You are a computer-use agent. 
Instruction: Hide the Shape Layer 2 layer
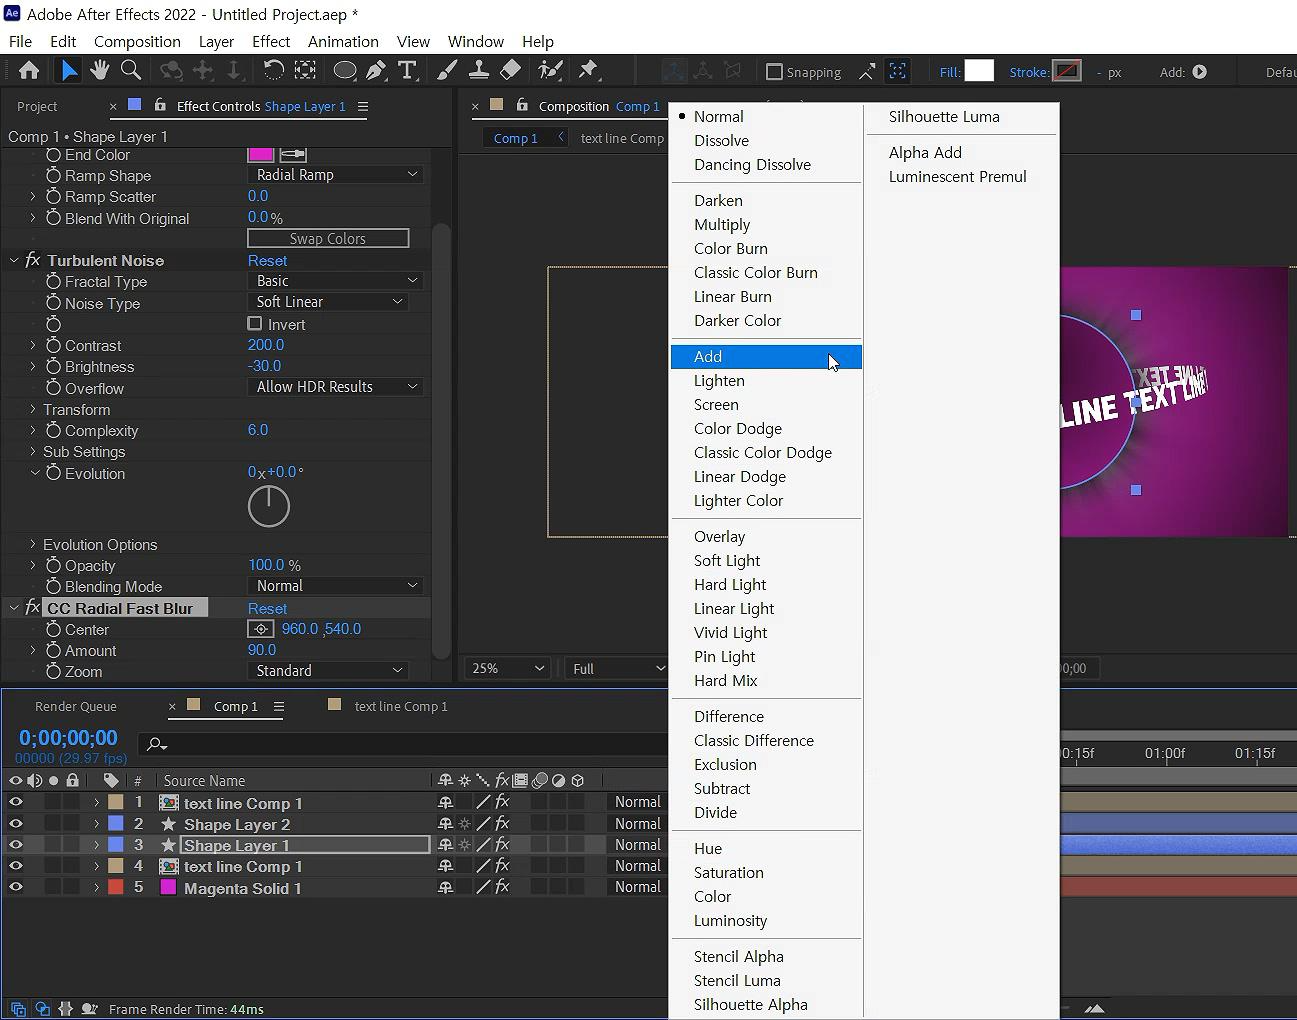[x=15, y=823]
